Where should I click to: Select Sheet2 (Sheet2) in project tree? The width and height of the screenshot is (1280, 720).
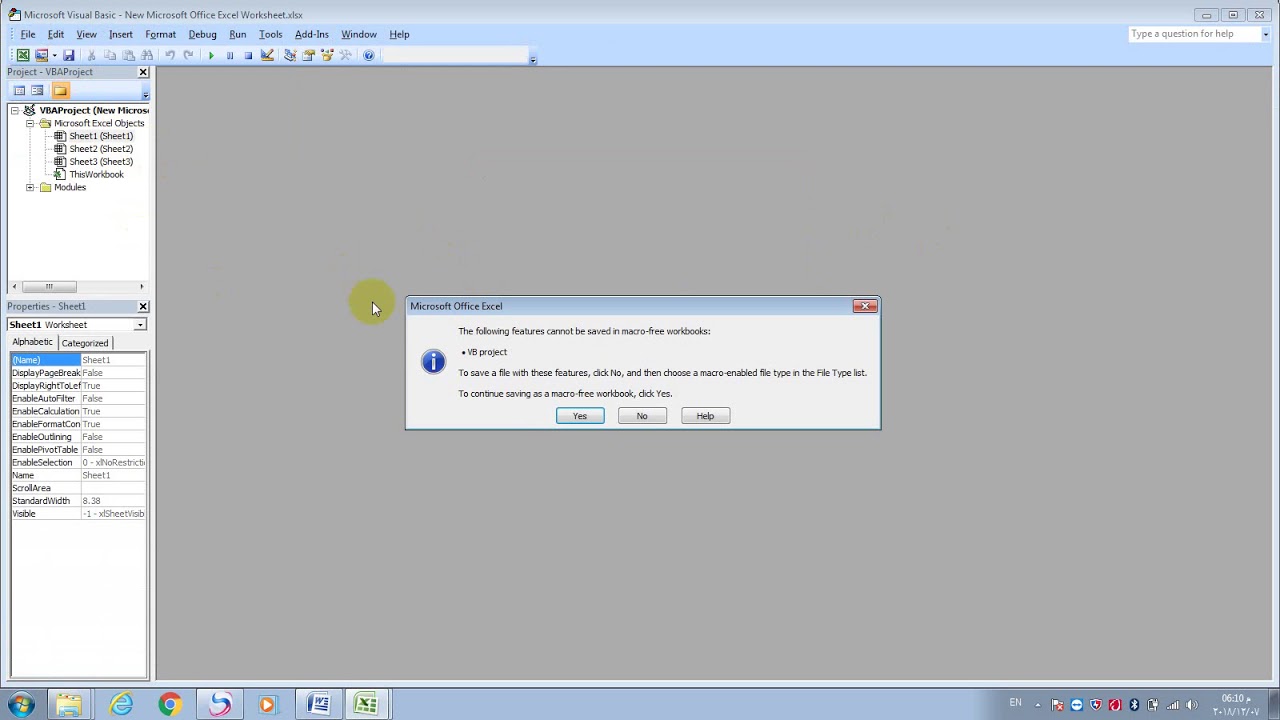click(x=101, y=149)
